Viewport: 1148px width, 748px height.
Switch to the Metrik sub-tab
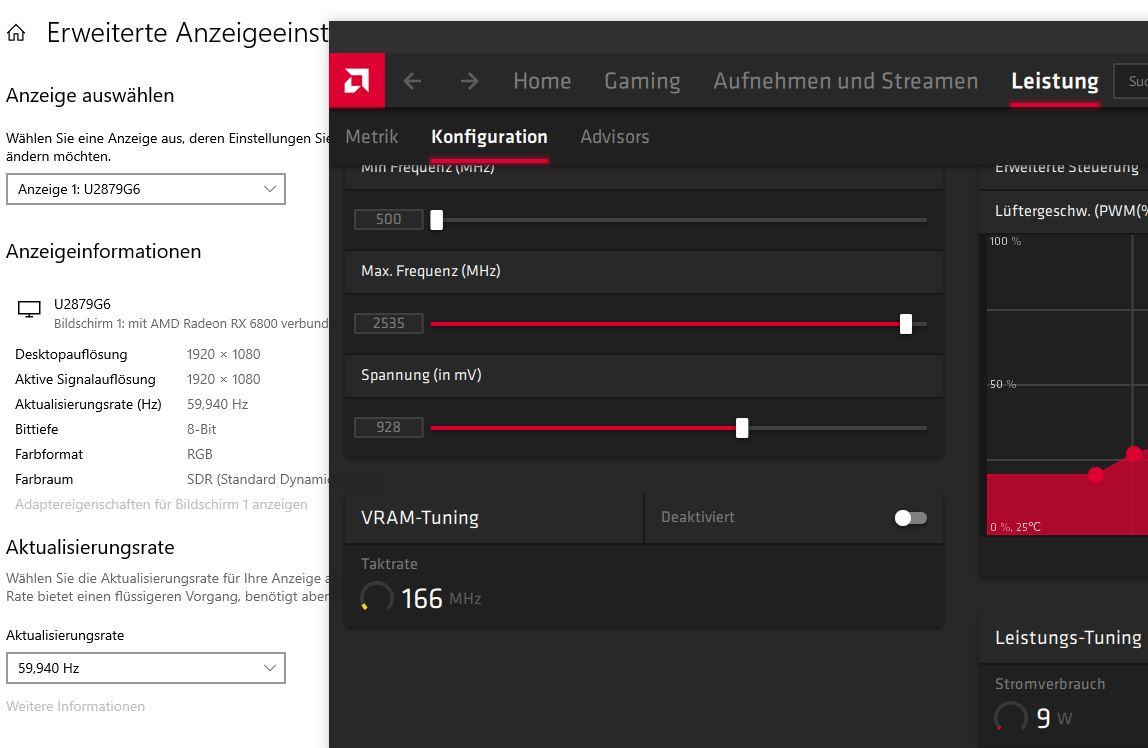click(x=371, y=137)
